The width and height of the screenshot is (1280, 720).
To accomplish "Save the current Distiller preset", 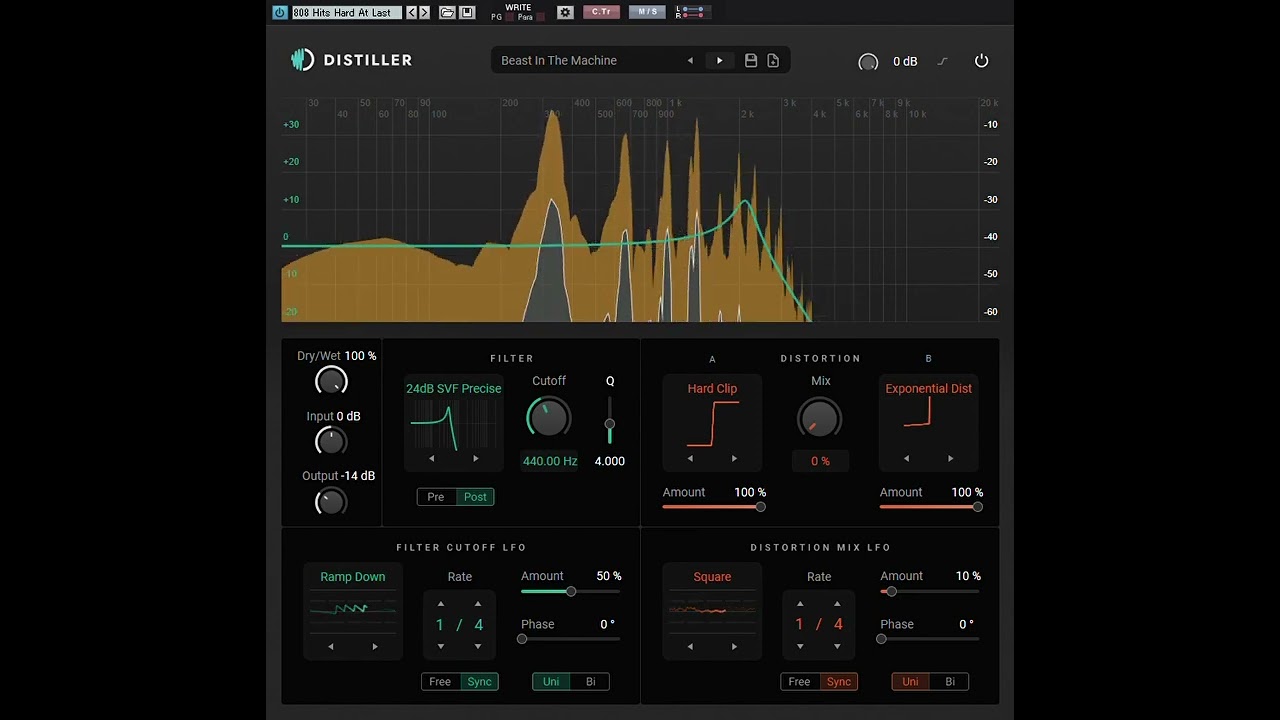I will [751, 61].
